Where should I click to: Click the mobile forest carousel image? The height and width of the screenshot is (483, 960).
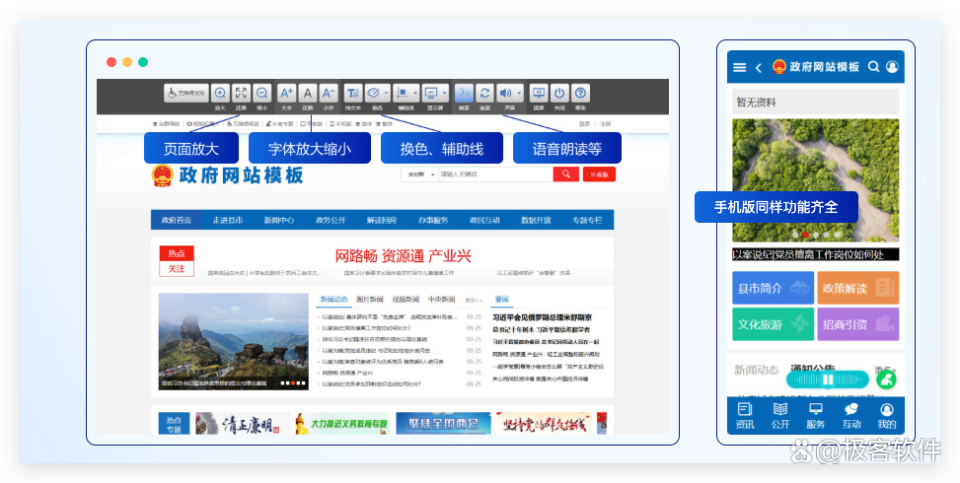(816, 181)
